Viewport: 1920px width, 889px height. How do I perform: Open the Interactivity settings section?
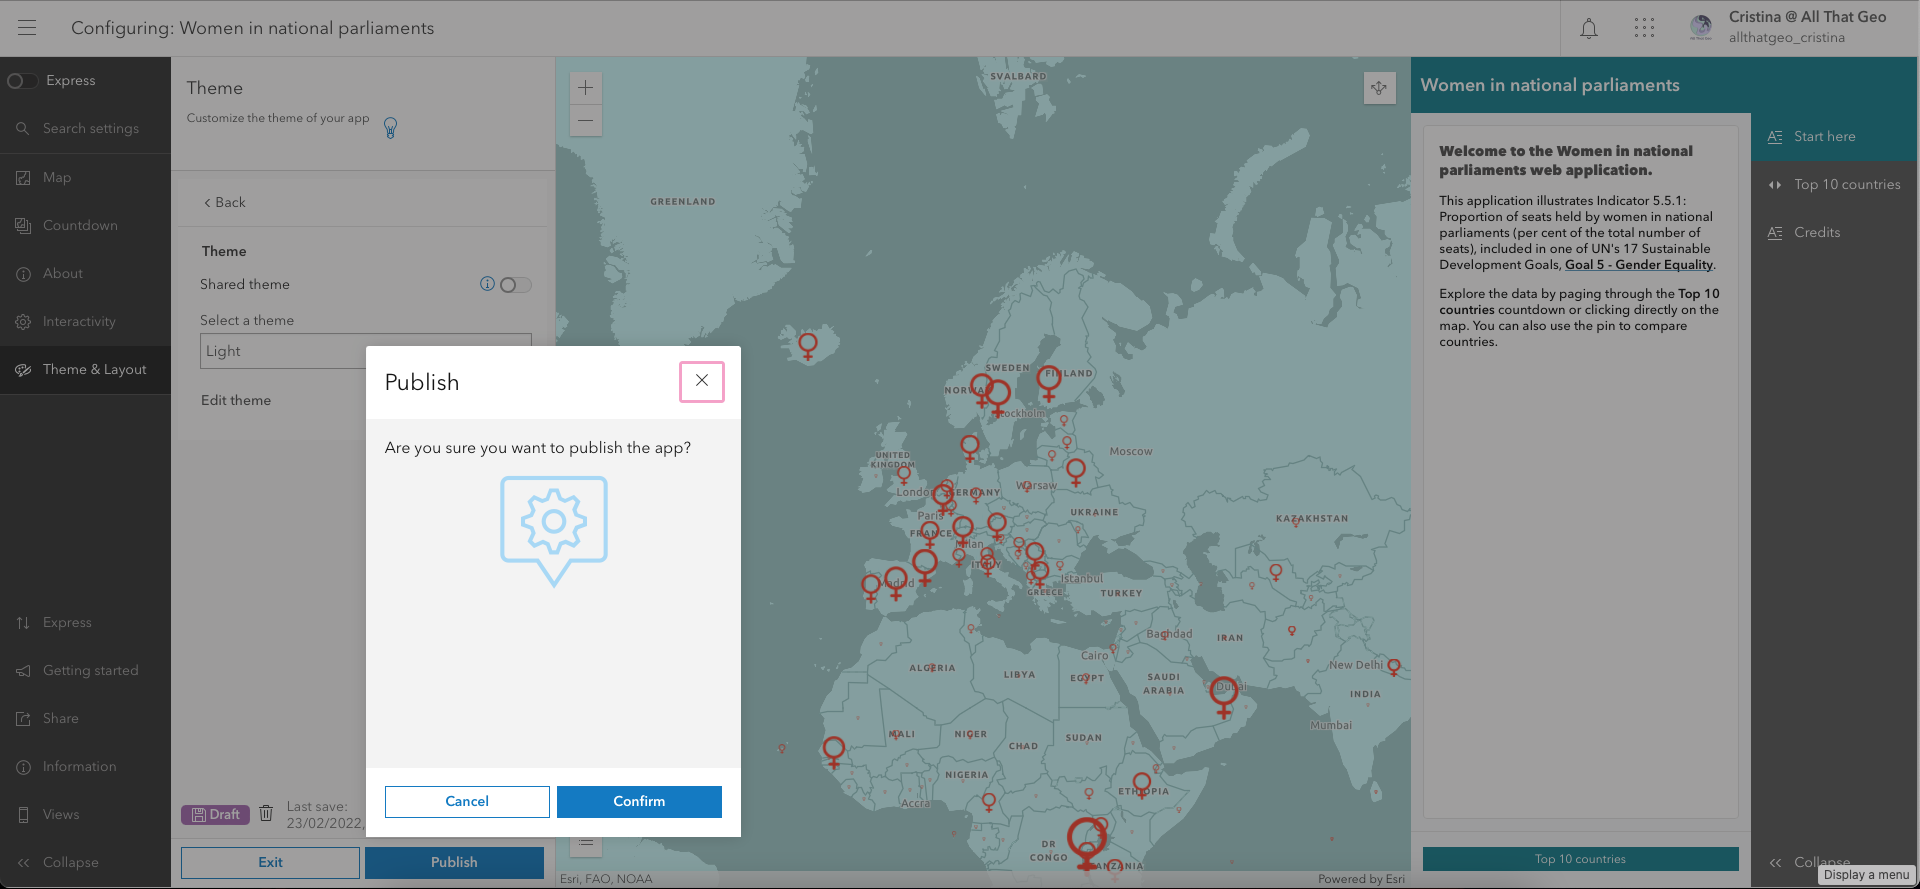85,321
